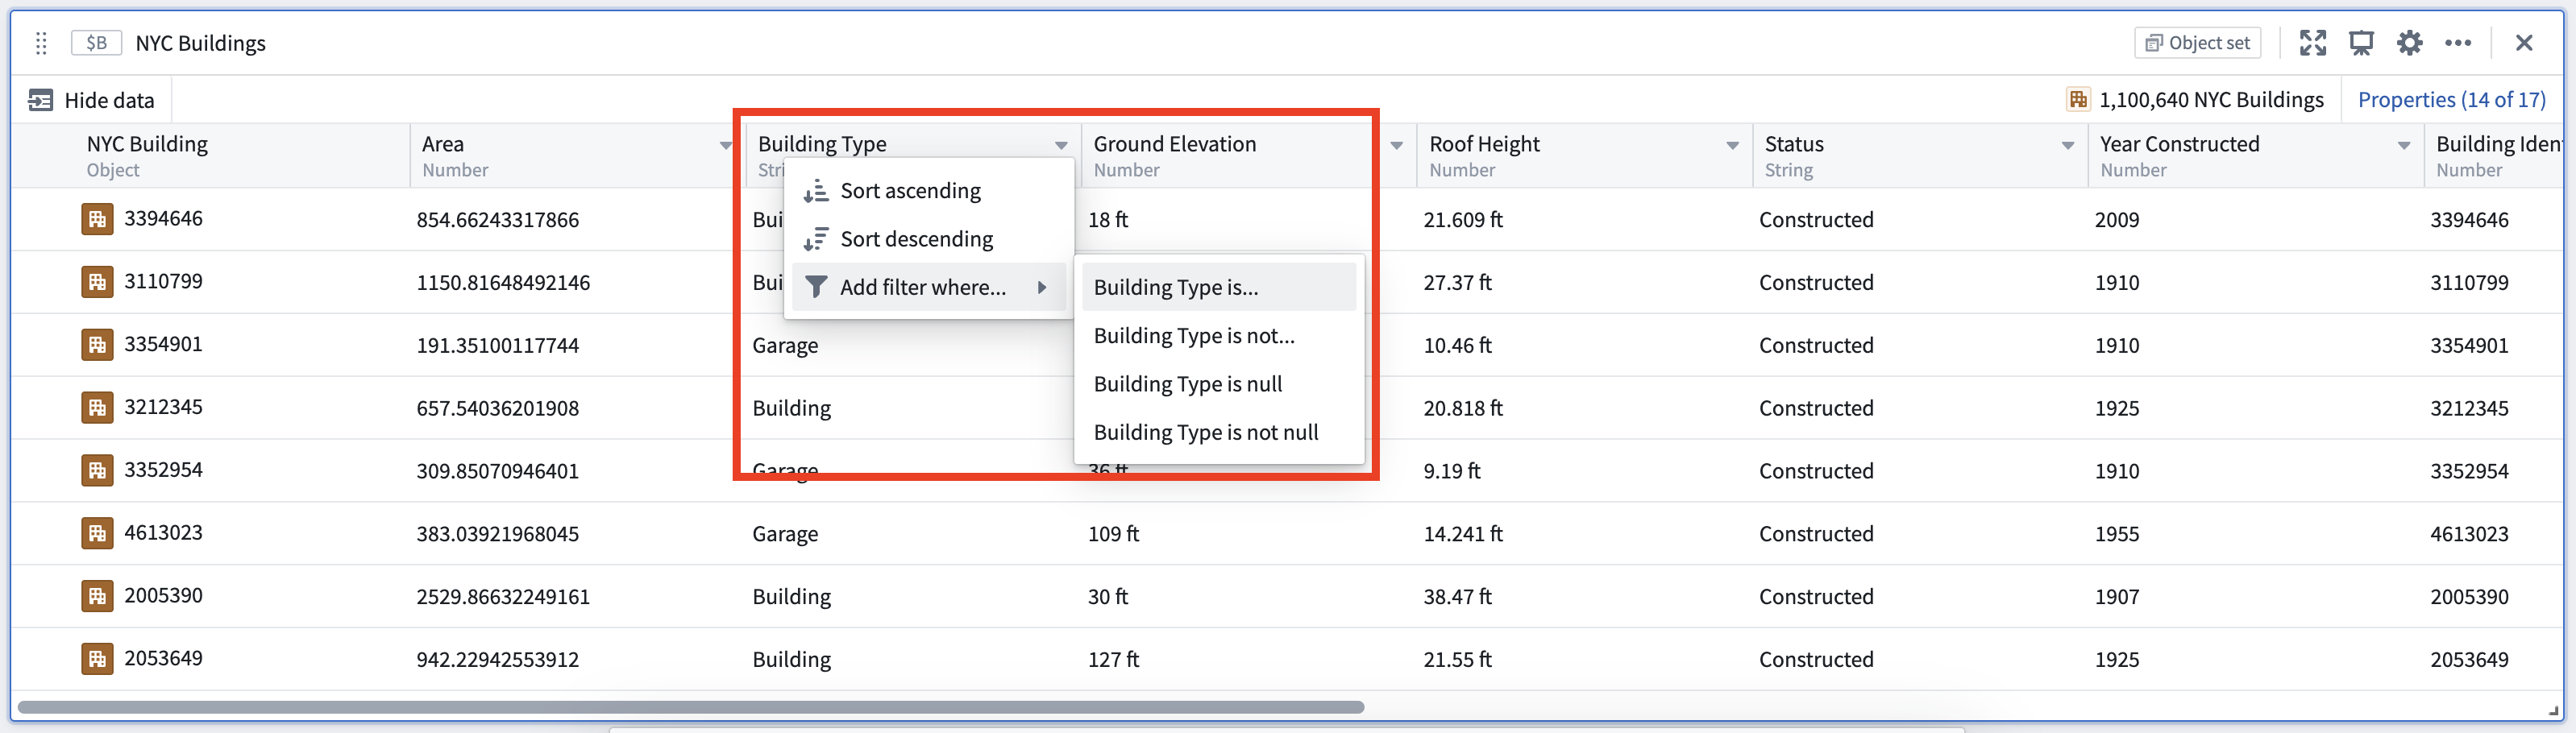
Task: Open Properties (14 of 17) link
Action: pos(2451,100)
